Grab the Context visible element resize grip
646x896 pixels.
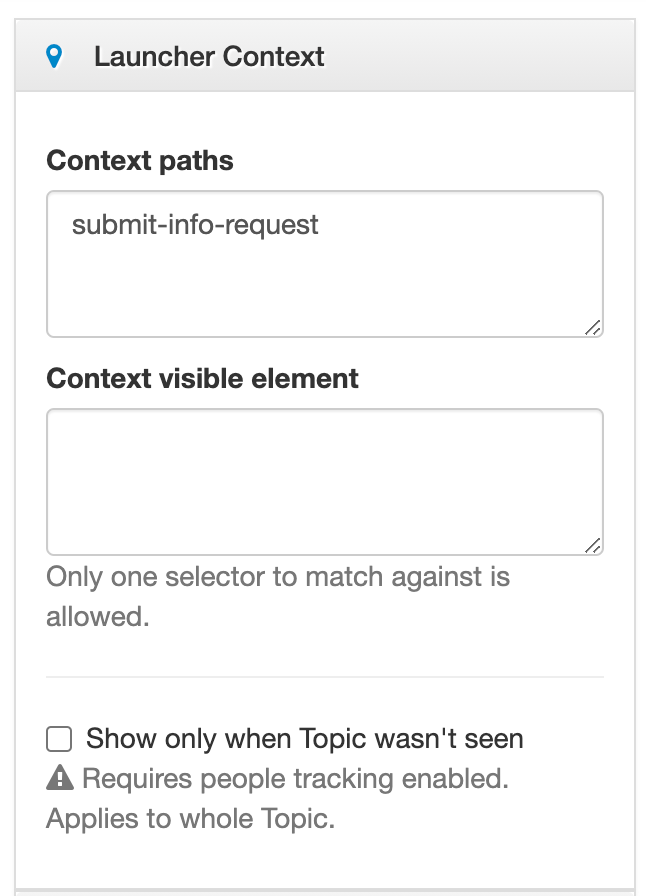coord(593,546)
